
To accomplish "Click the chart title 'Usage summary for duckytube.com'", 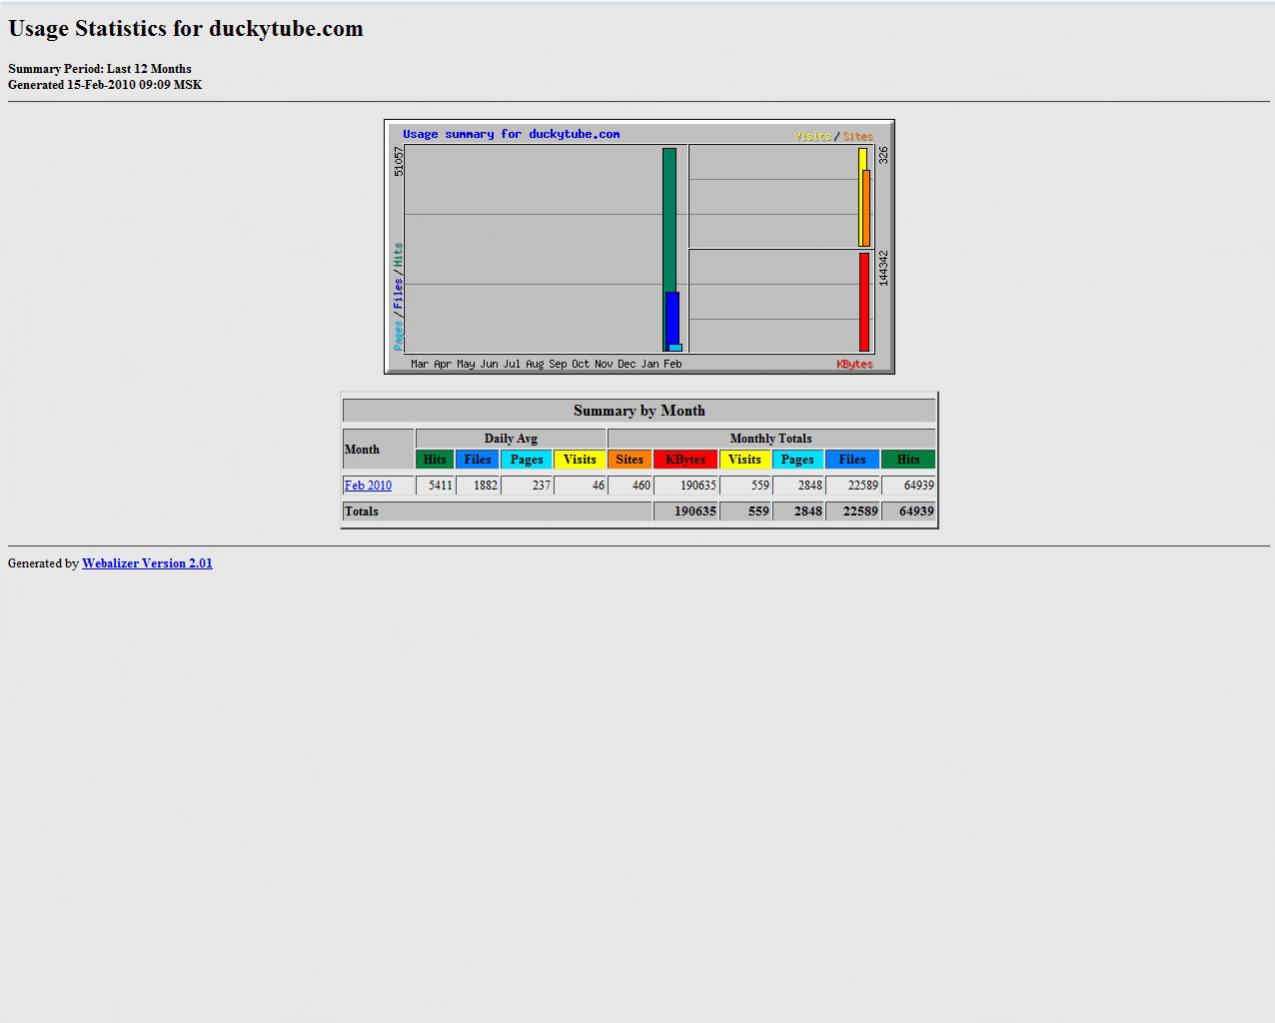I will tap(511, 134).
